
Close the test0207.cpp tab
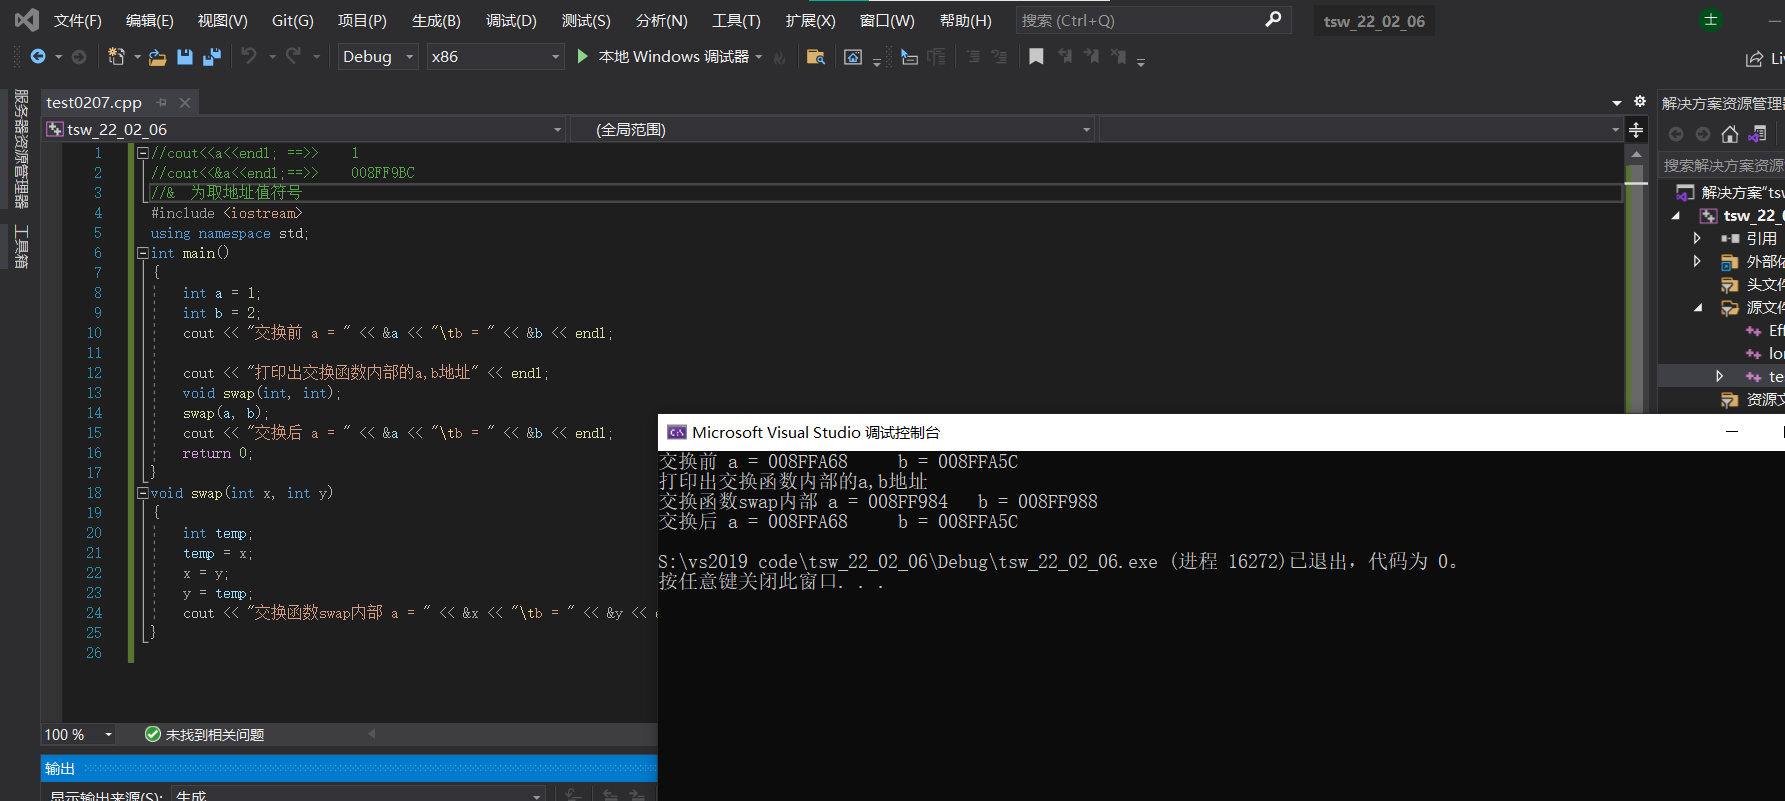point(185,102)
